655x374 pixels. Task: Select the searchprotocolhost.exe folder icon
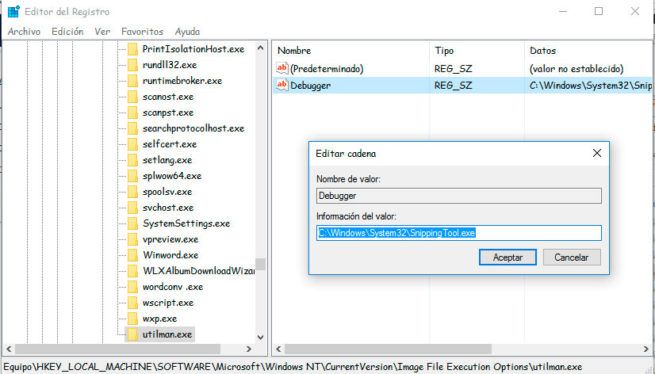pos(133,129)
